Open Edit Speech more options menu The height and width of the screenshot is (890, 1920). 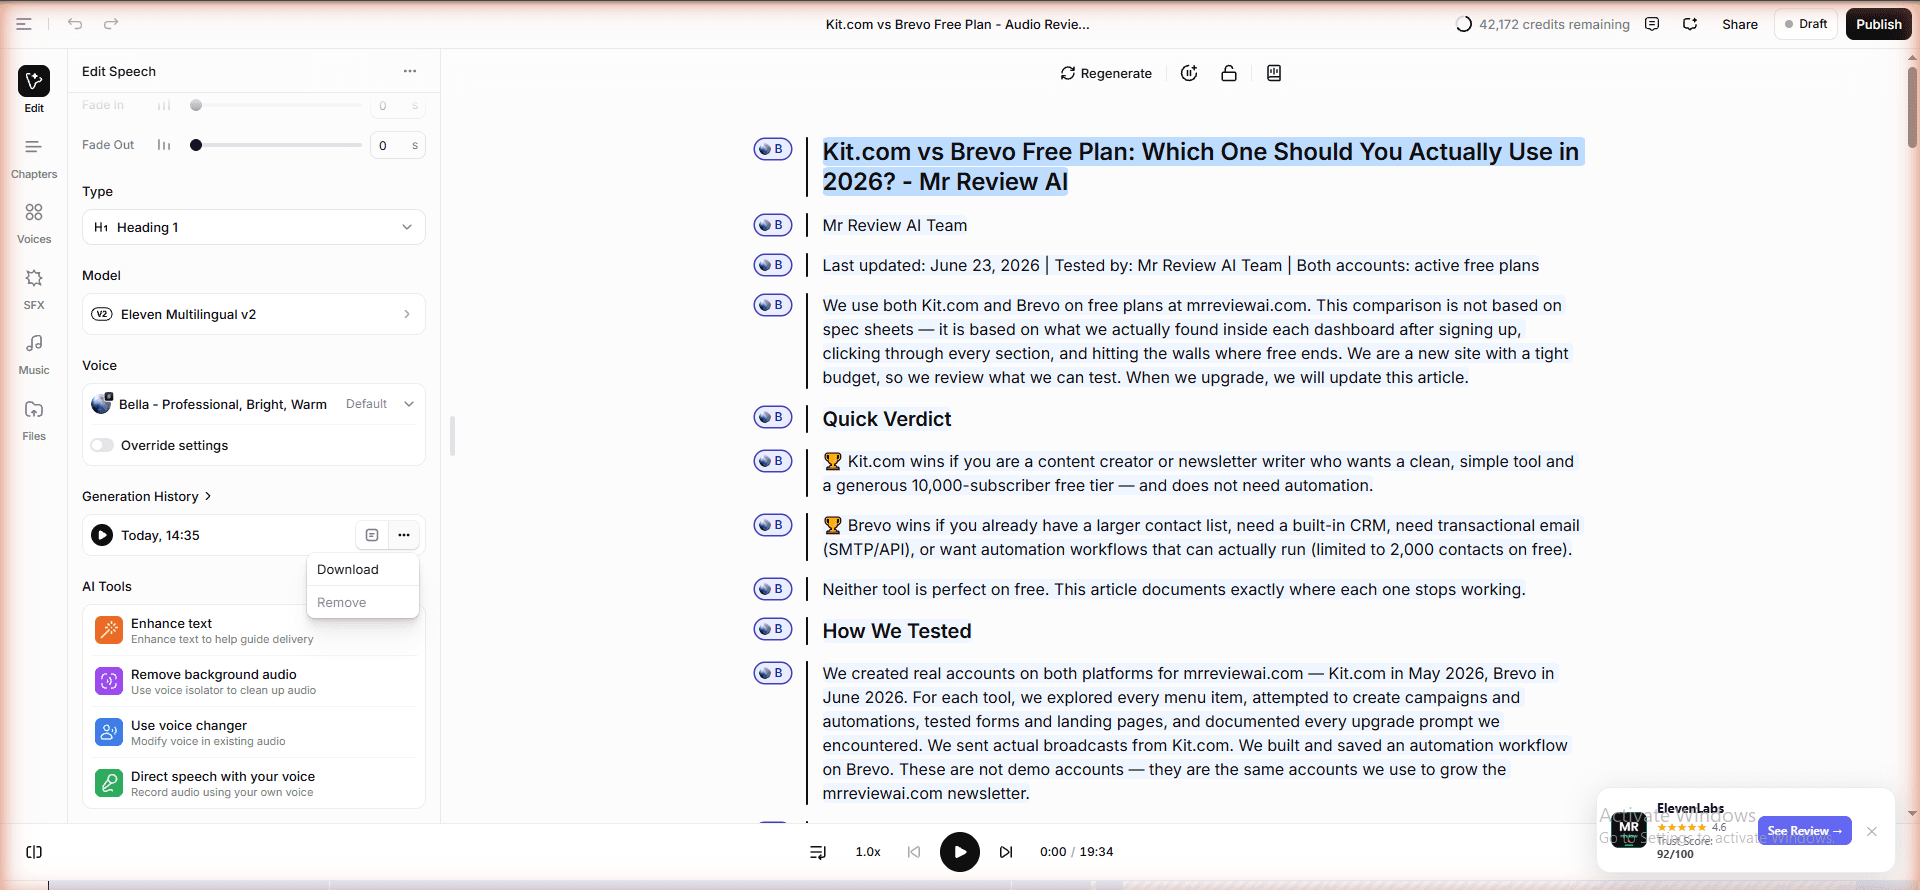(x=410, y=71)
